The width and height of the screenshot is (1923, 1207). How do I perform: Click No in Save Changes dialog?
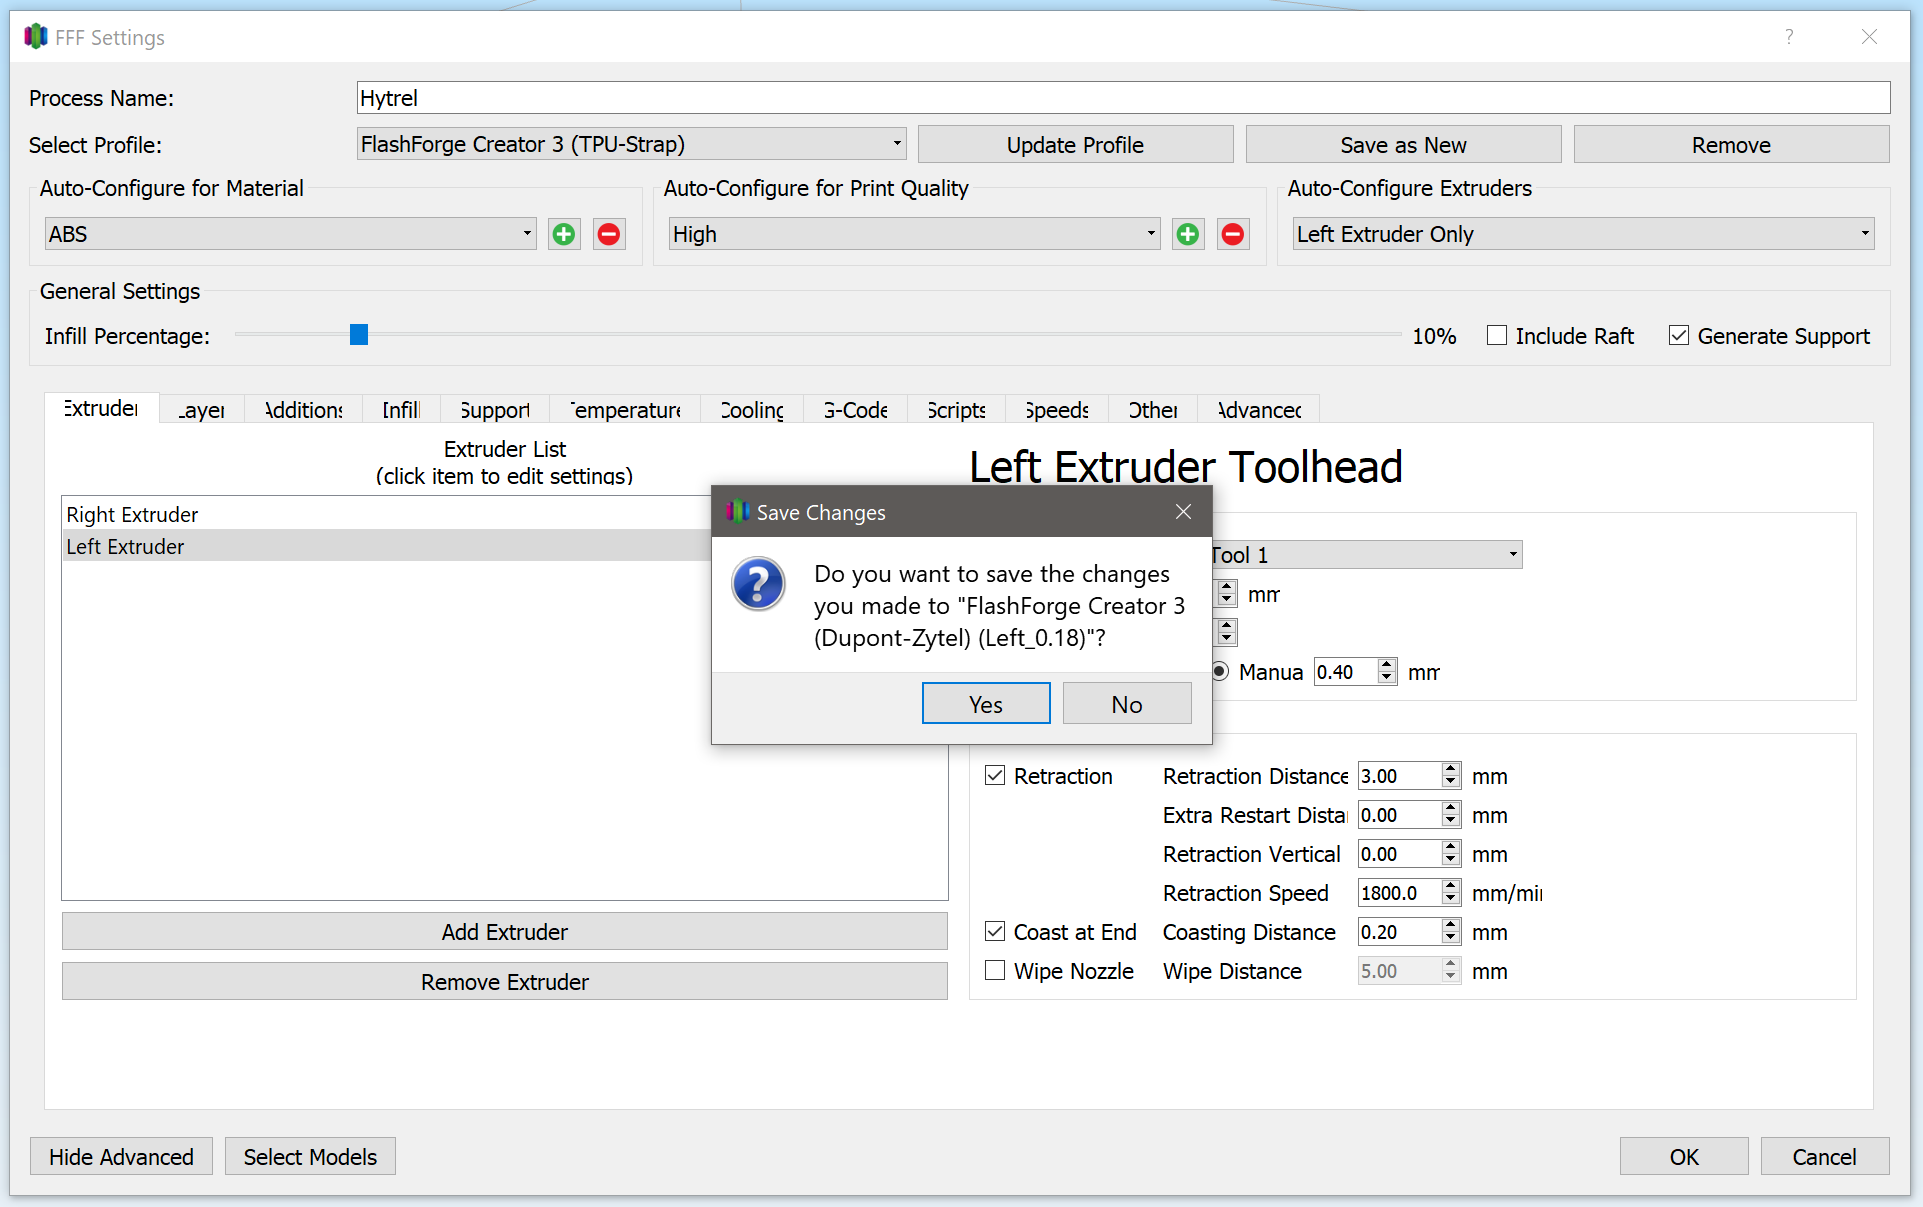(1127, 704)
